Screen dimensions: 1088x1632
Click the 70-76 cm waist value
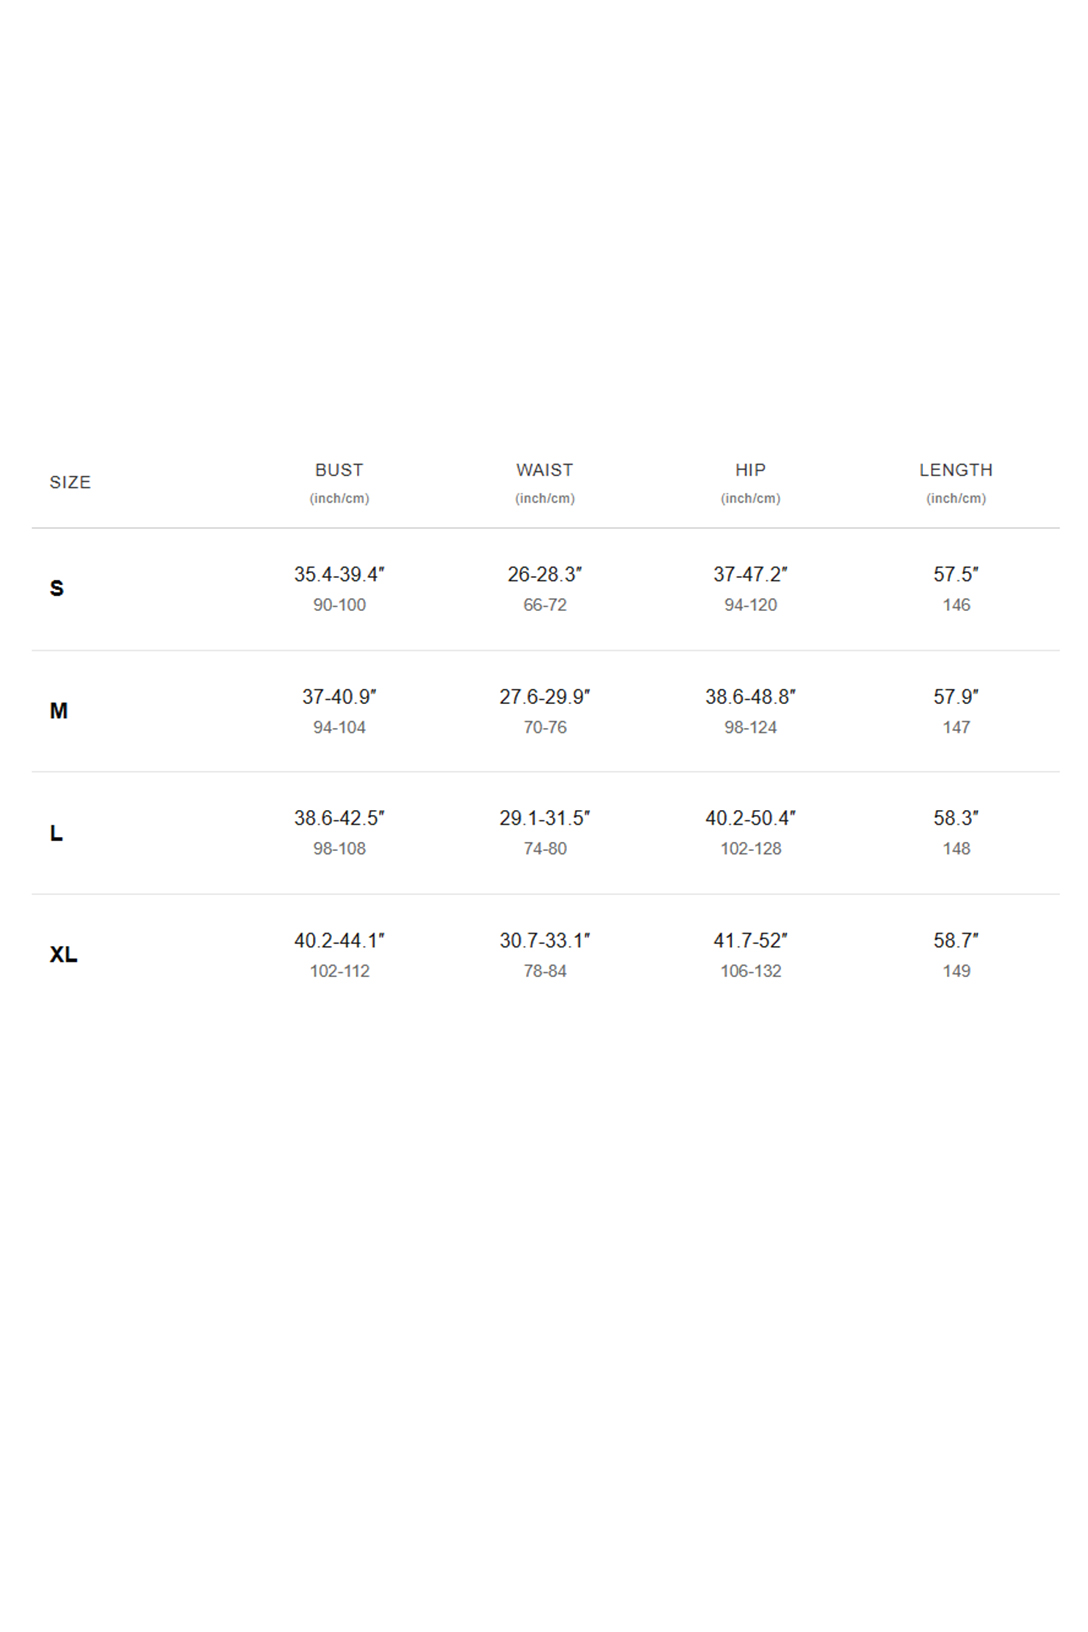click(545, 727)
